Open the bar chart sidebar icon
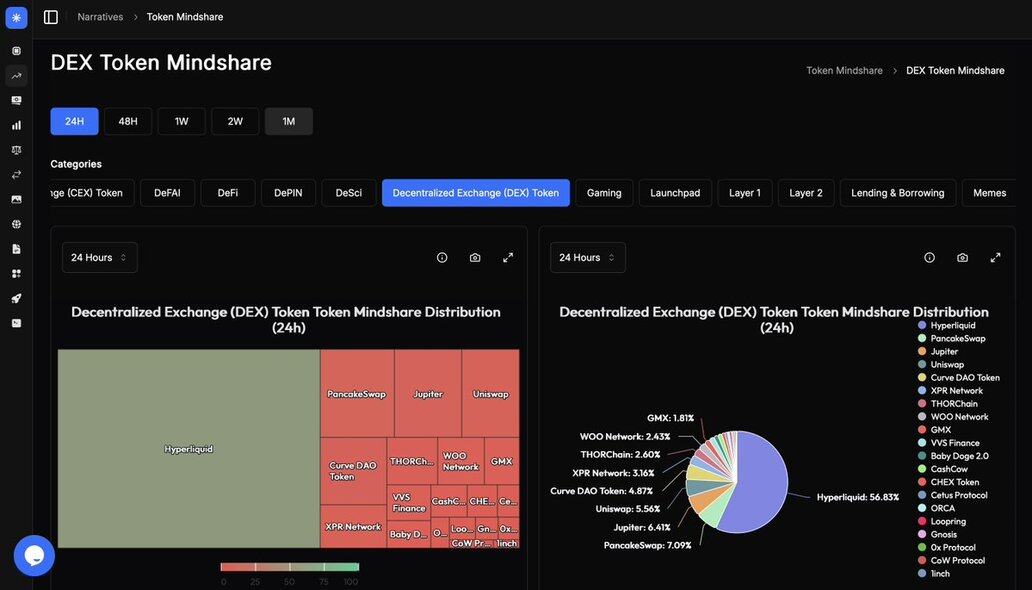 (16, 125)
